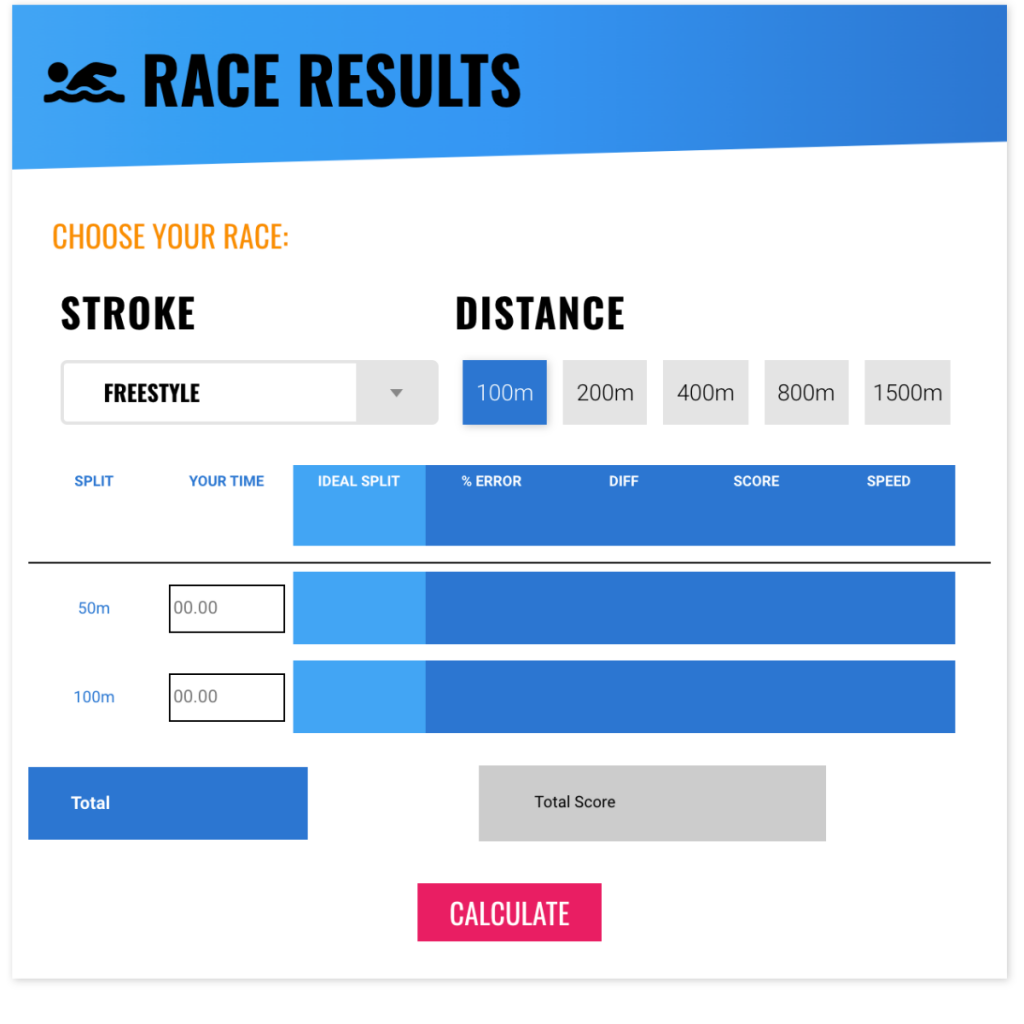
Task: Open the Freestyle stroke dropdown arrow
Action: (x=396, y=392)
